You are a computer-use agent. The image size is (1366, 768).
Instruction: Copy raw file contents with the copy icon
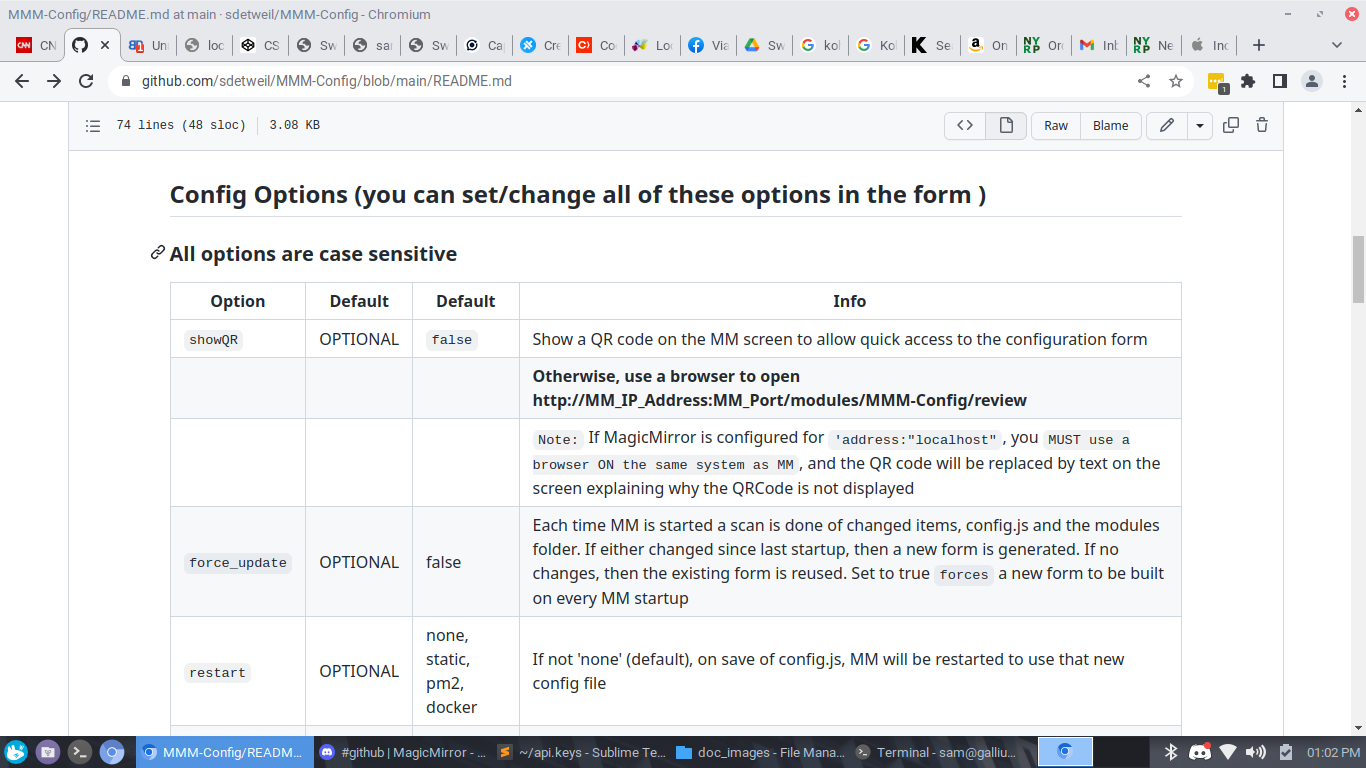click(x=1231, y=125)
